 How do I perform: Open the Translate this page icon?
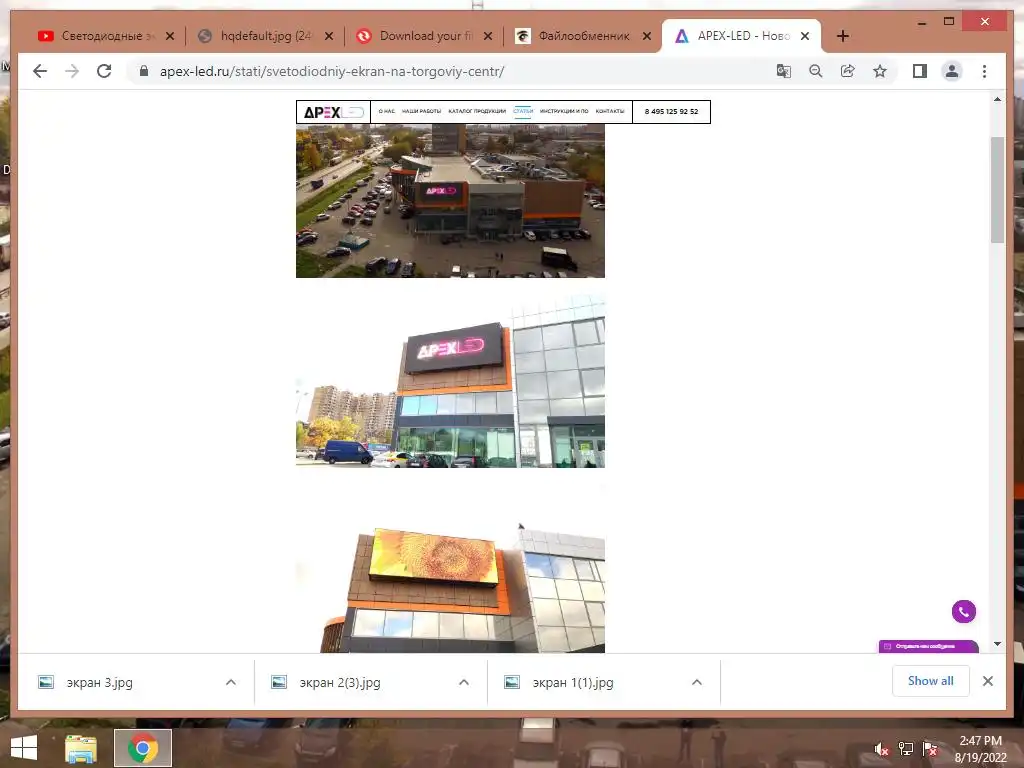784,71
